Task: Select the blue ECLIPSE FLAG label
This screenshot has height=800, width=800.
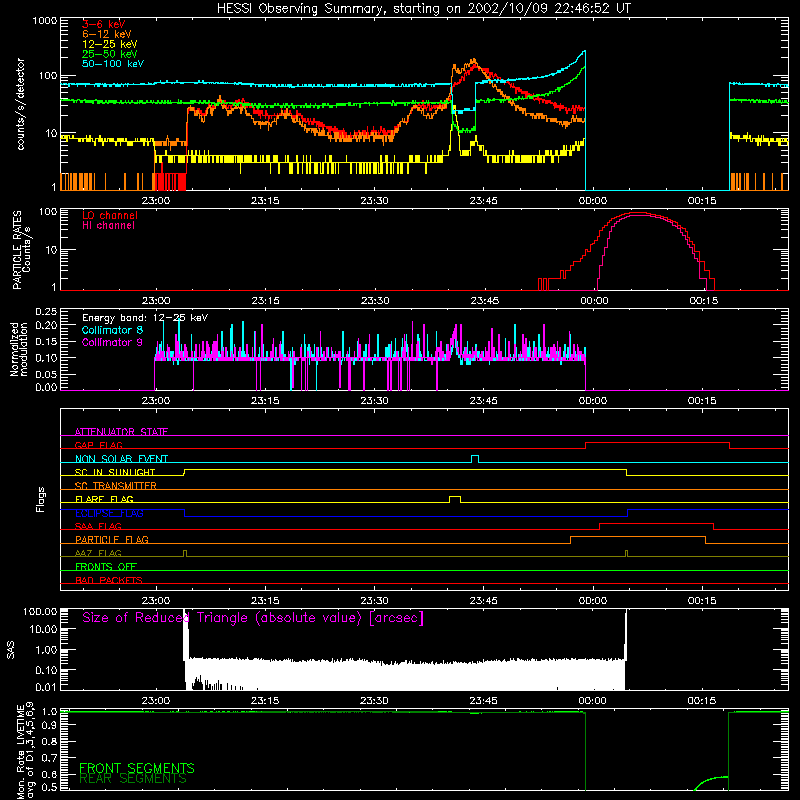Action: 109,513
